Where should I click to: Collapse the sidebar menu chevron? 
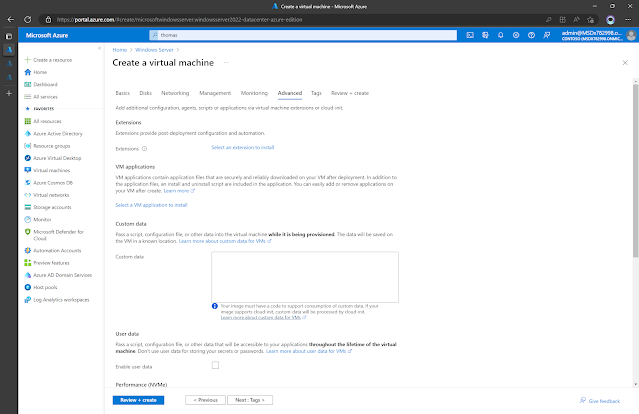[99, 48]
